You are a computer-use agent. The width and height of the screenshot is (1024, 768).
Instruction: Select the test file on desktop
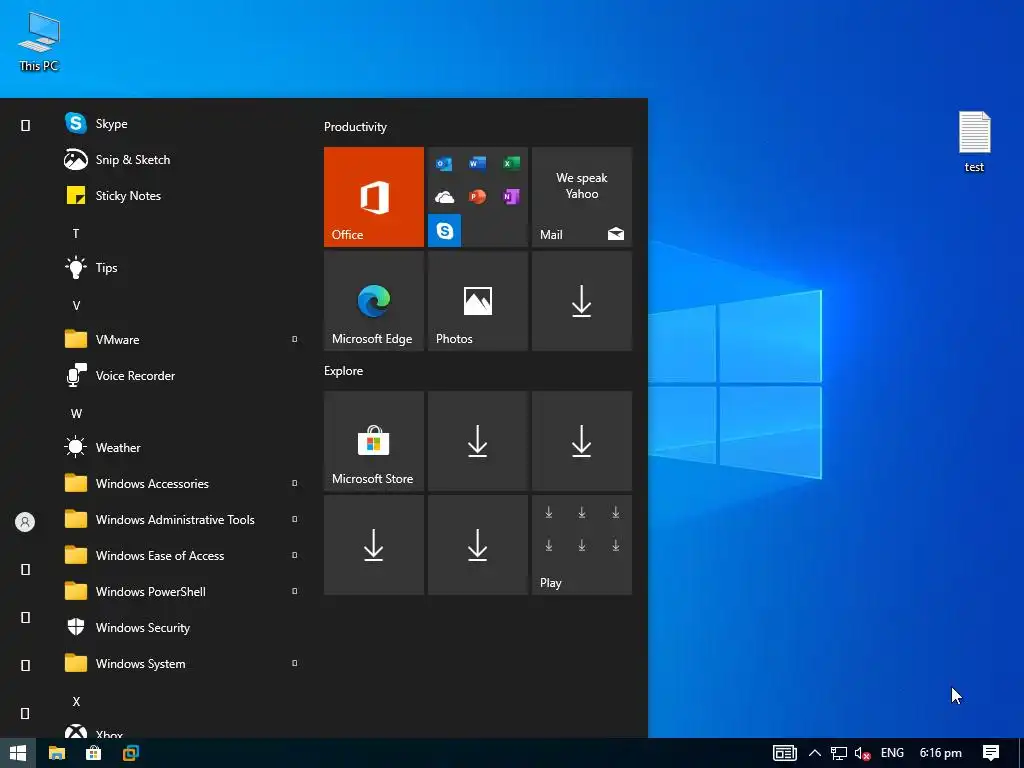(x=974, y=142)
